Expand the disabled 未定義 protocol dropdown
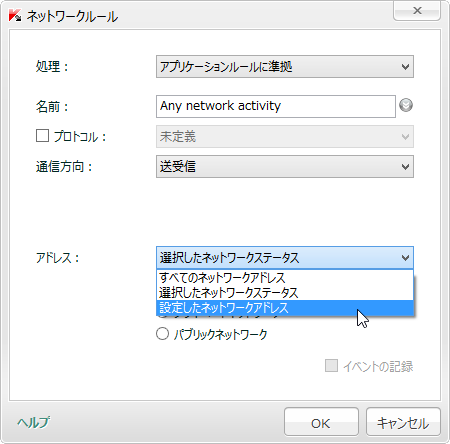The height and width of the screenshot is (444, 450). [285, 136]
